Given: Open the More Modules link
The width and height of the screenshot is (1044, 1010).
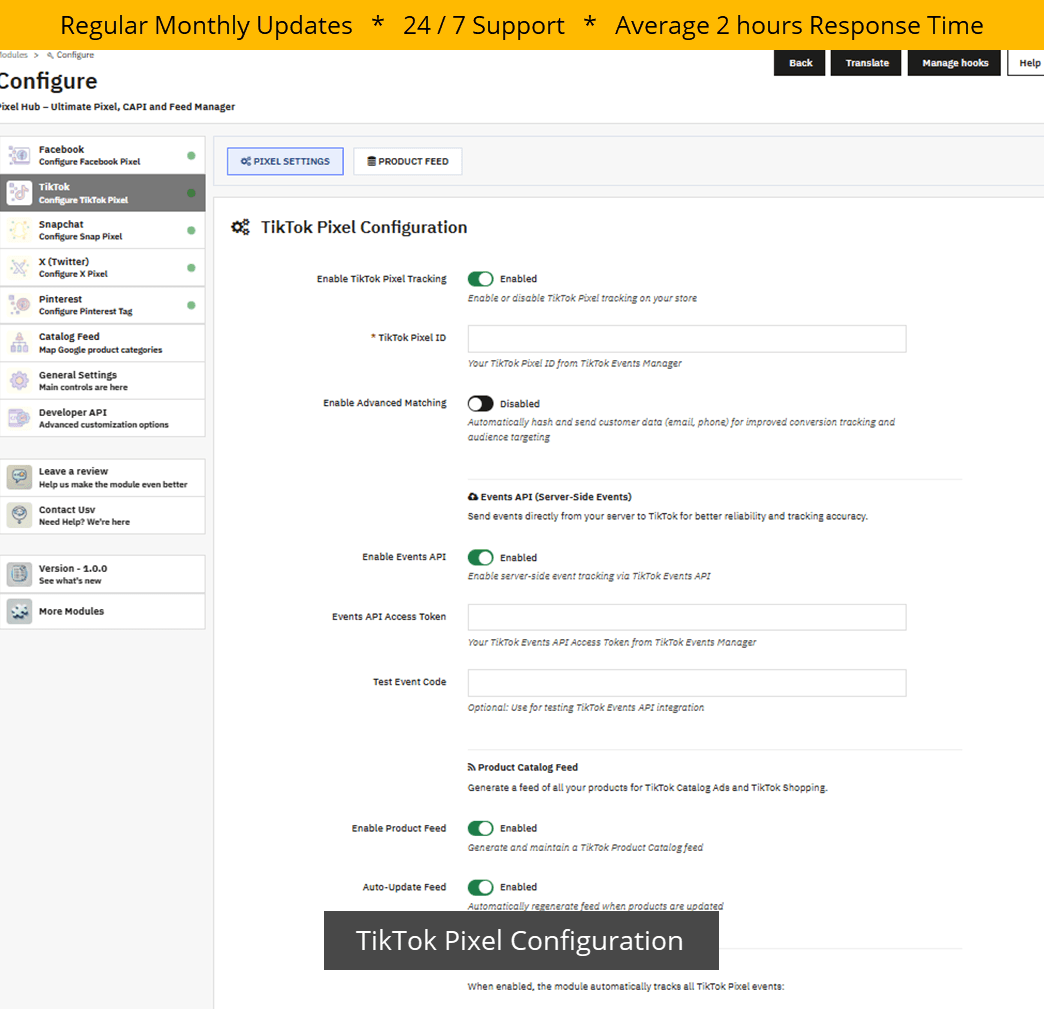Looking at the screenshot, I should click(x=103, y=611).
